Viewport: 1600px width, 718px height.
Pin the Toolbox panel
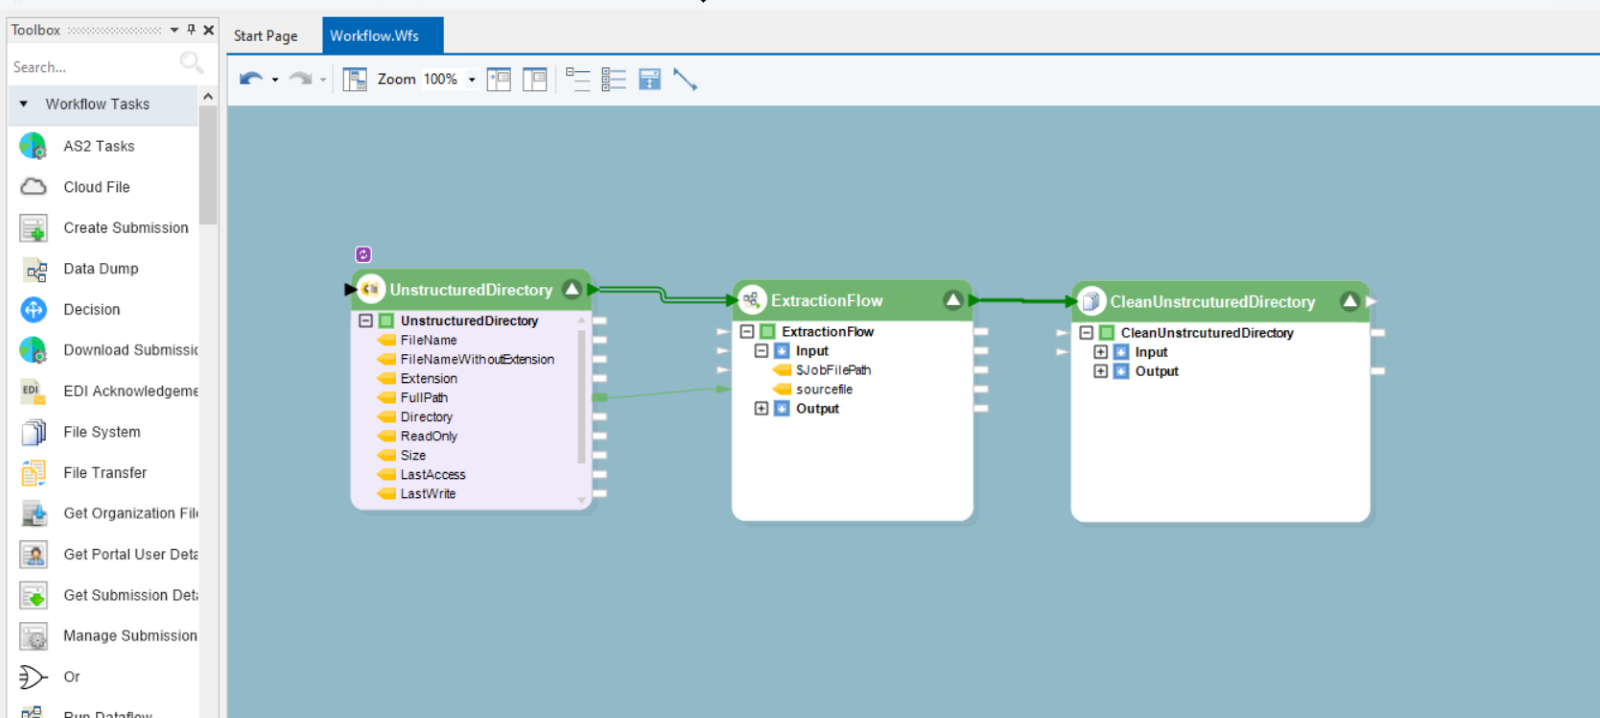191,30
